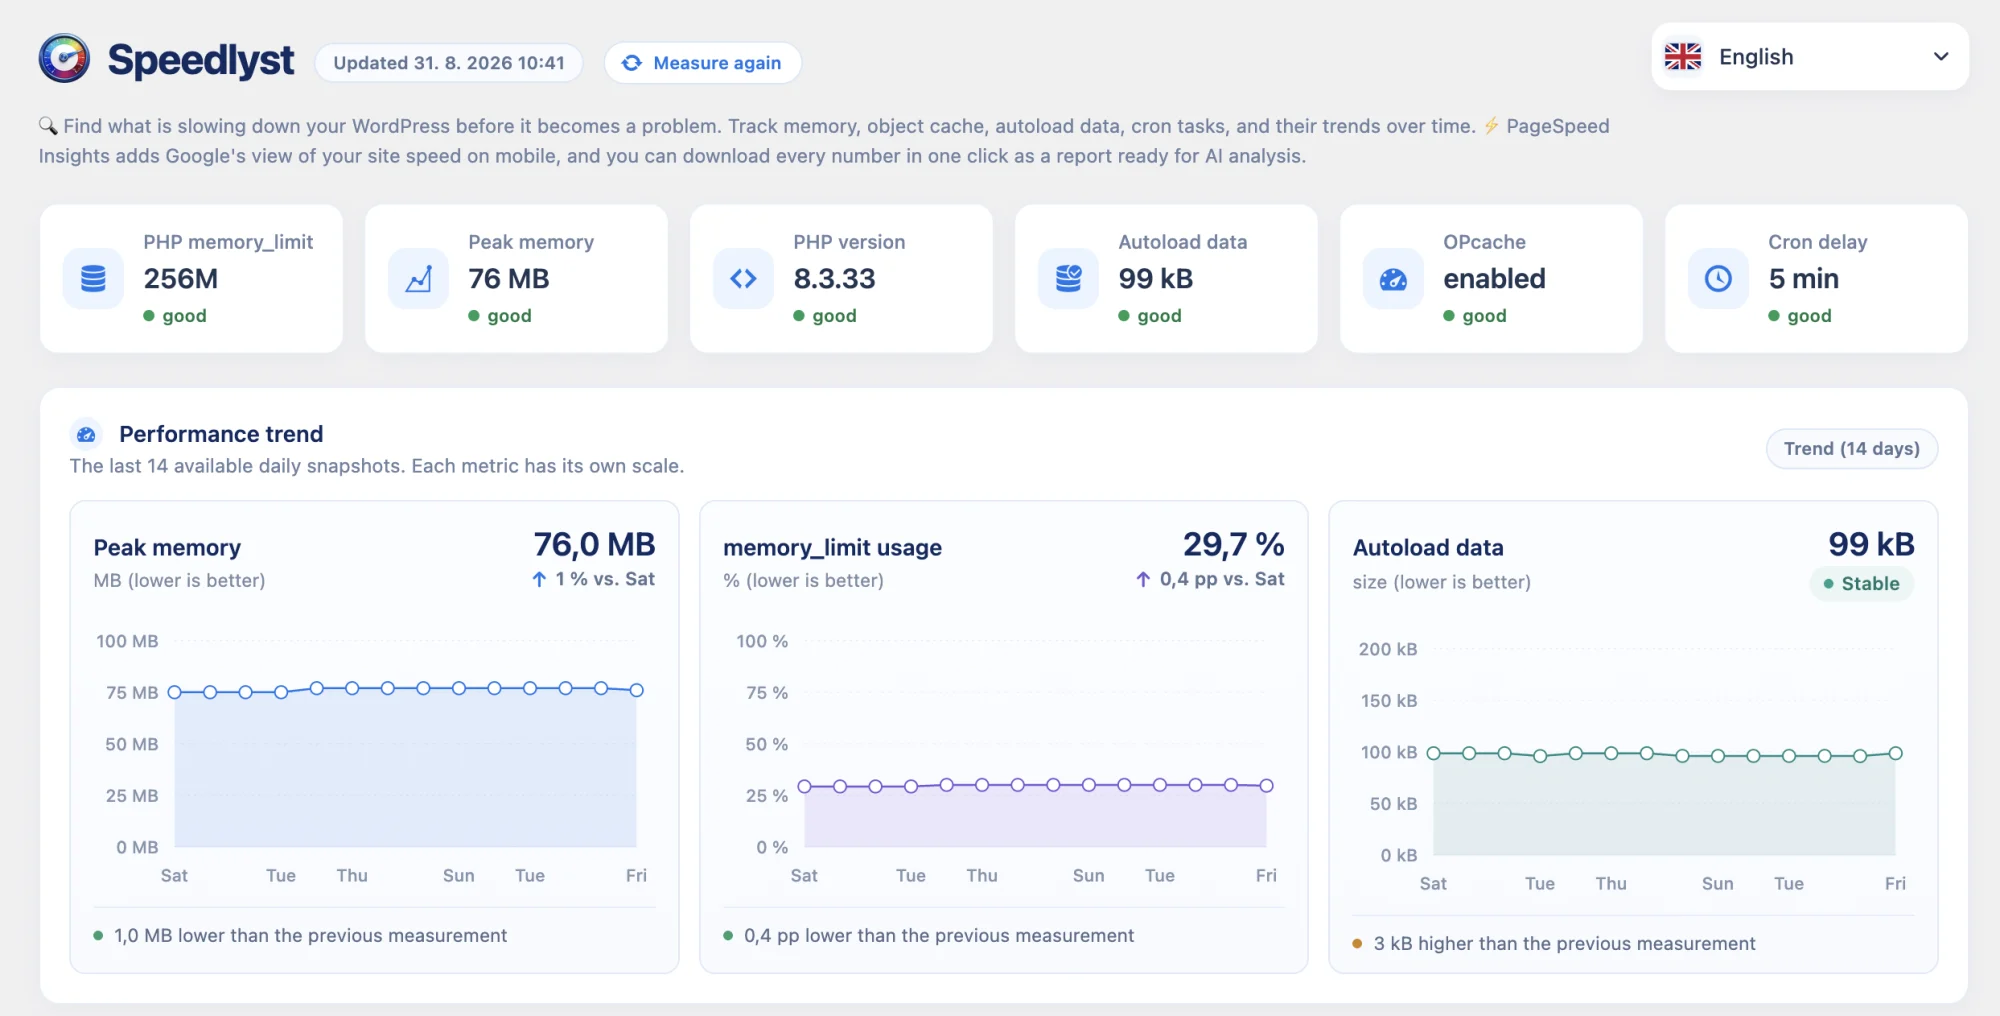Click the up arrow beside 0,4 pp vs. Sat
The height and width of the screenshot is (1016, 2000).
1143,579
